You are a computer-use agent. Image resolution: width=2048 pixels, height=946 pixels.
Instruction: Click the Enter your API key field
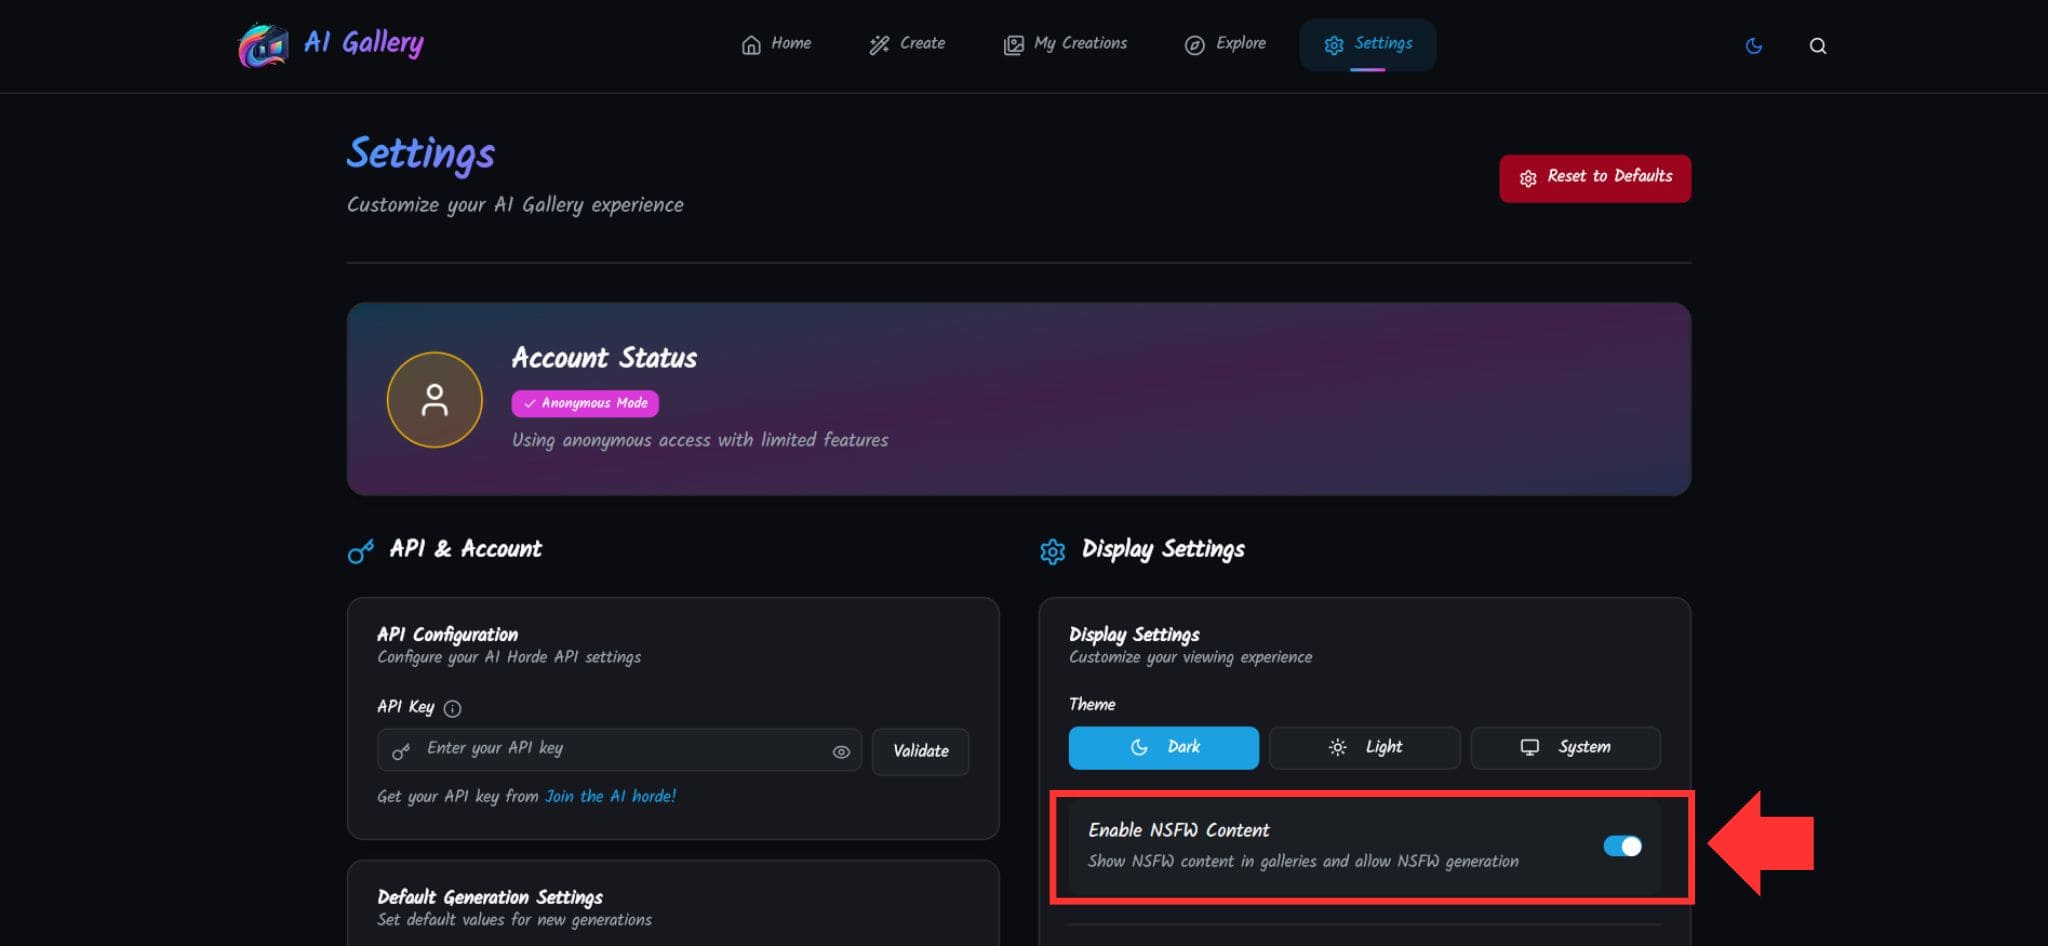click(x=620, y=749)
